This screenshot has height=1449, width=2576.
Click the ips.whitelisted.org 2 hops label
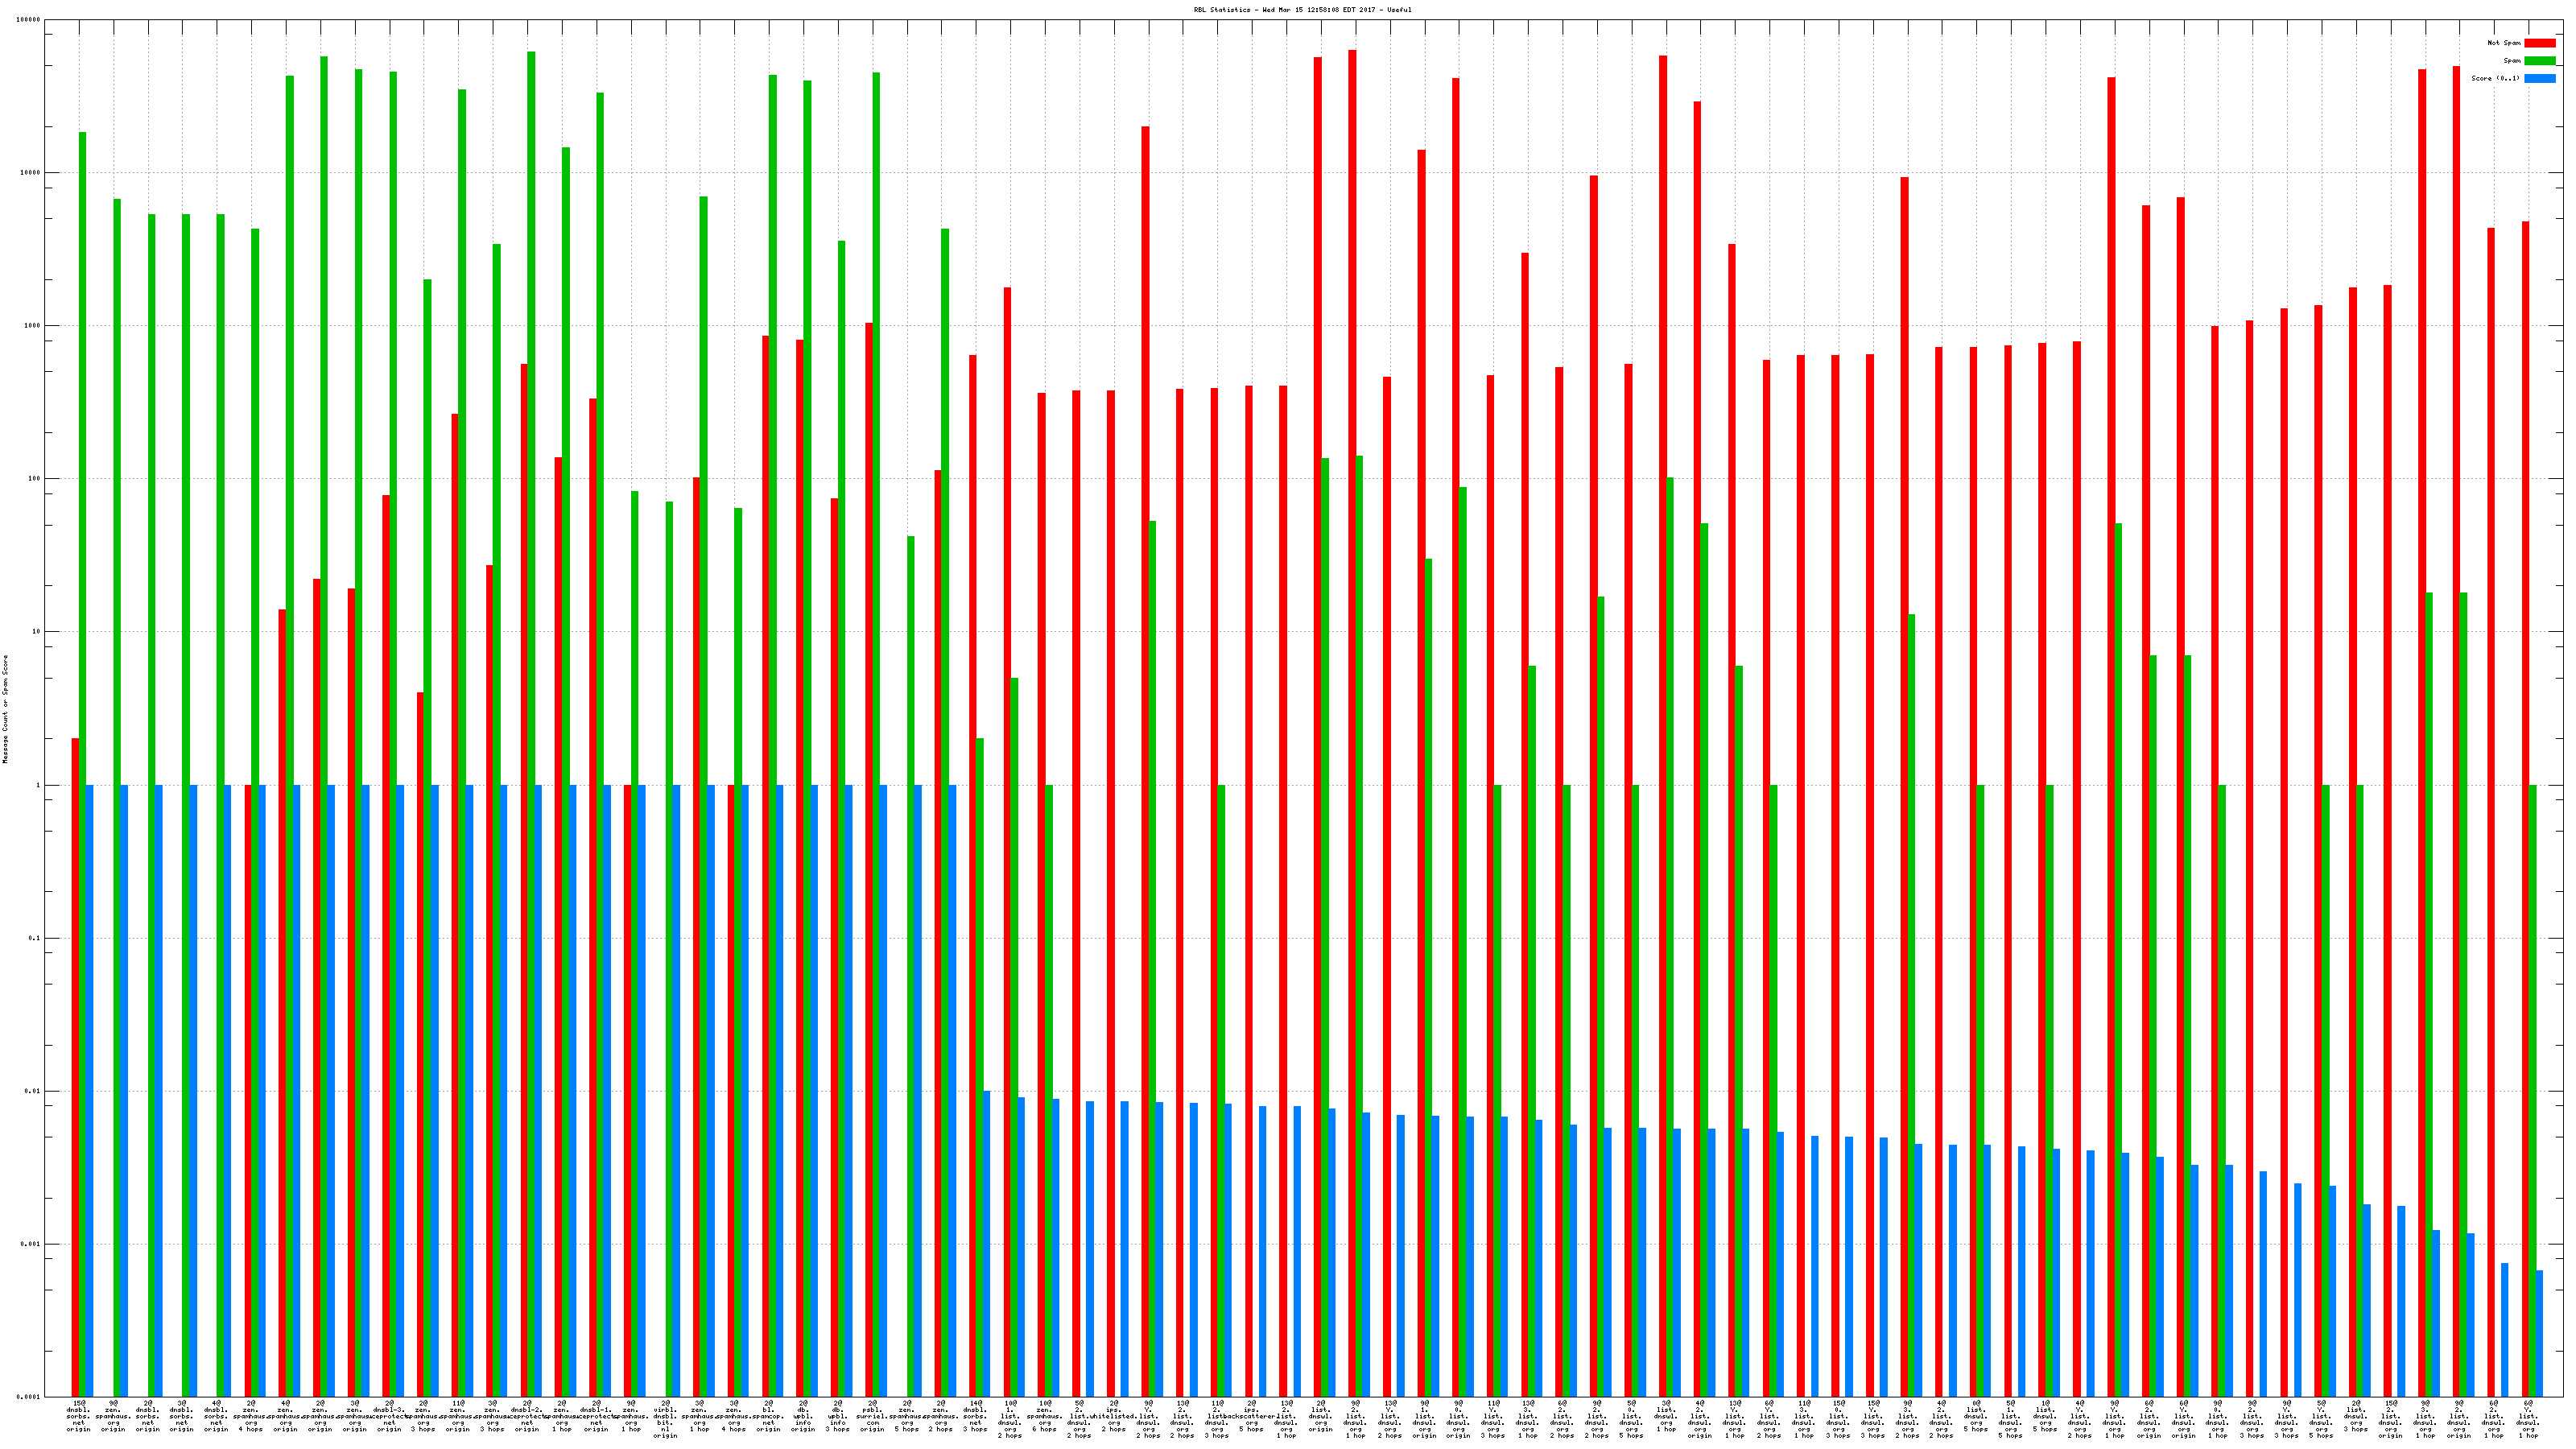(x=1114, y=1417)
